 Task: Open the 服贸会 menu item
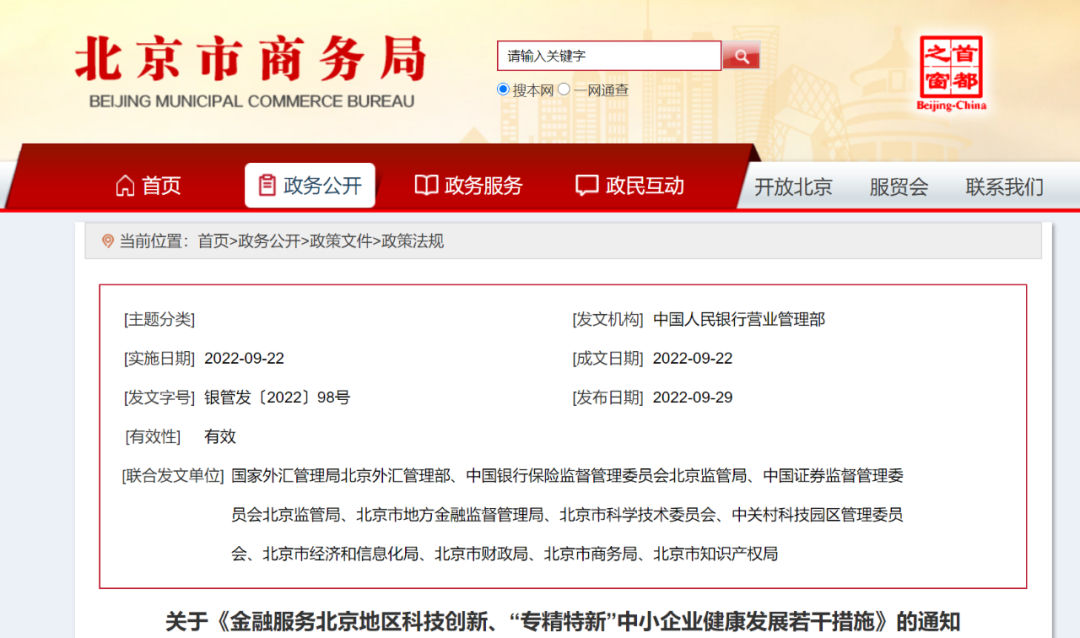click(899, 187)
